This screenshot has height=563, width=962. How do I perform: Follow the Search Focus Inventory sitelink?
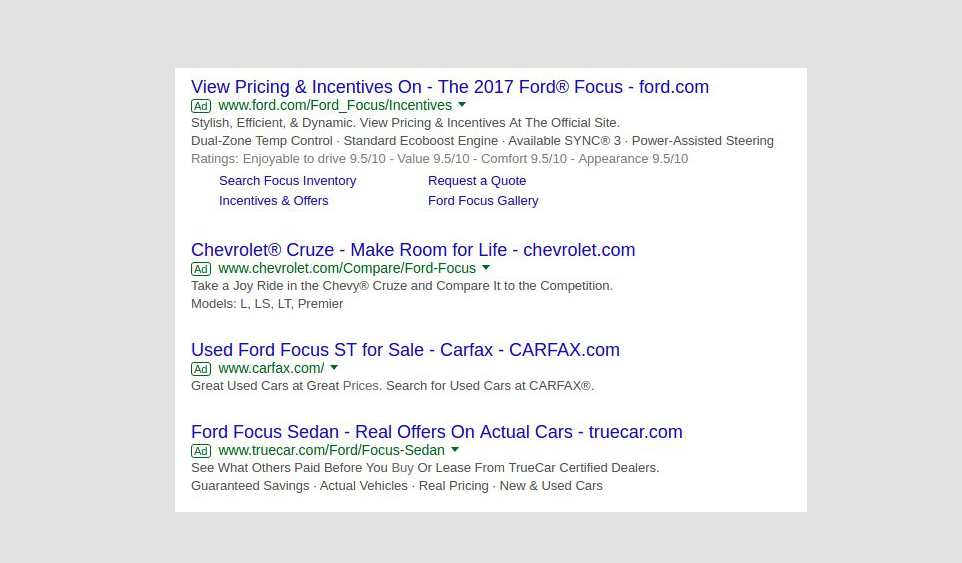[287, 181]
